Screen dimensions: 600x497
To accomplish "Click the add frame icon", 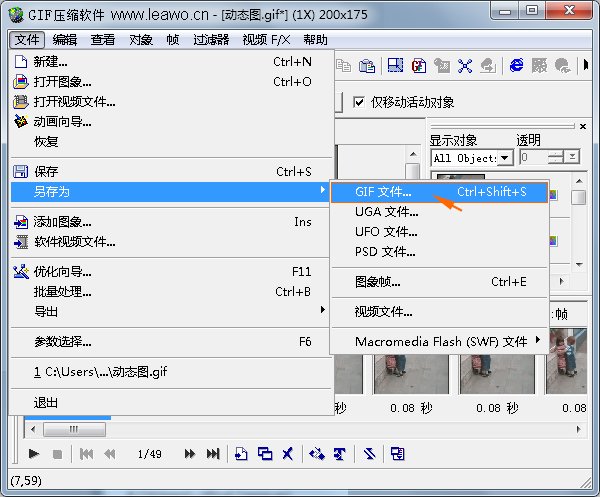I will point(241,454).
